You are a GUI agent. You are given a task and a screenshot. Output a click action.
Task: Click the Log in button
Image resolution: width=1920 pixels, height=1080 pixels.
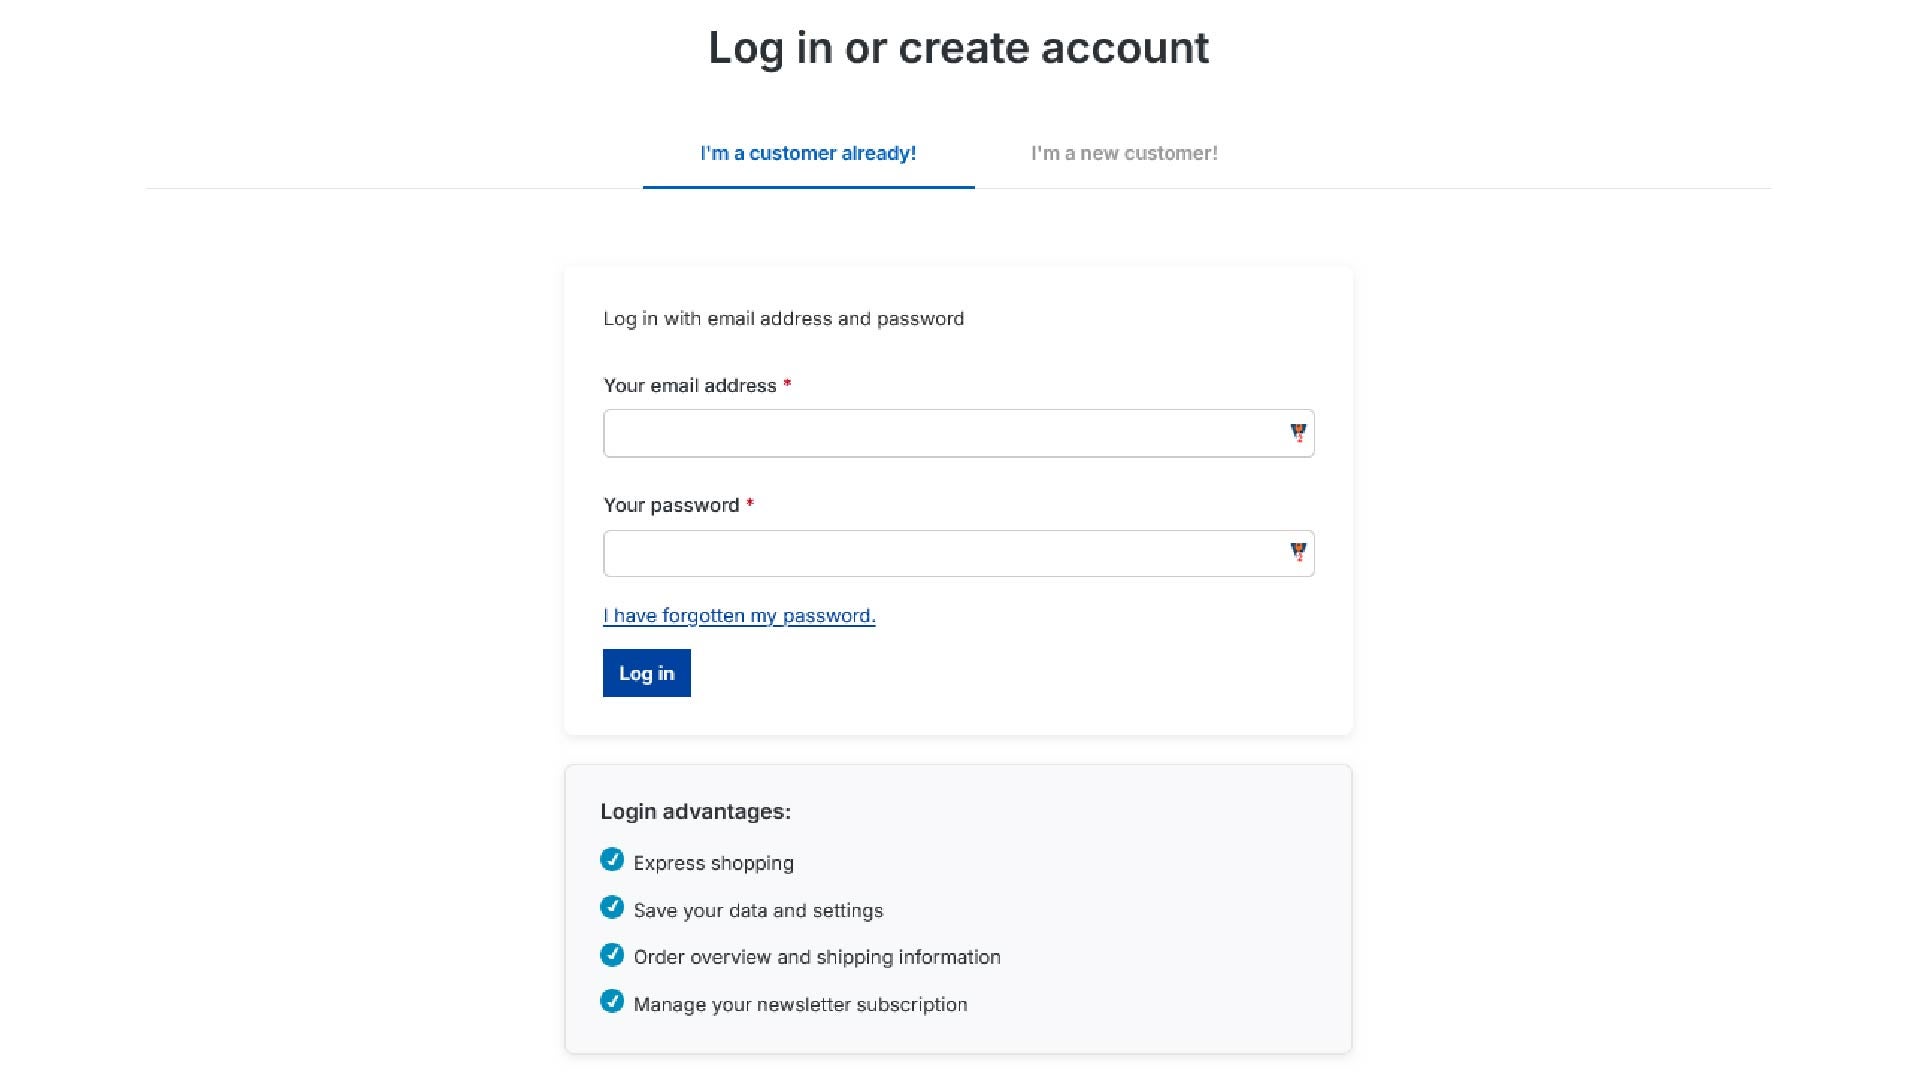(x=646, y=672)
